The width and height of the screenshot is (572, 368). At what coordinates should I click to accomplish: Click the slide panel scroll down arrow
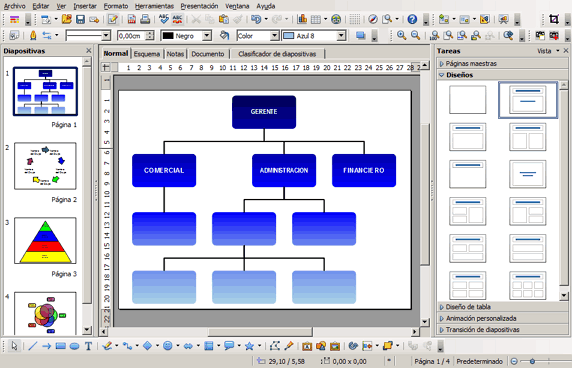point(87,330)
